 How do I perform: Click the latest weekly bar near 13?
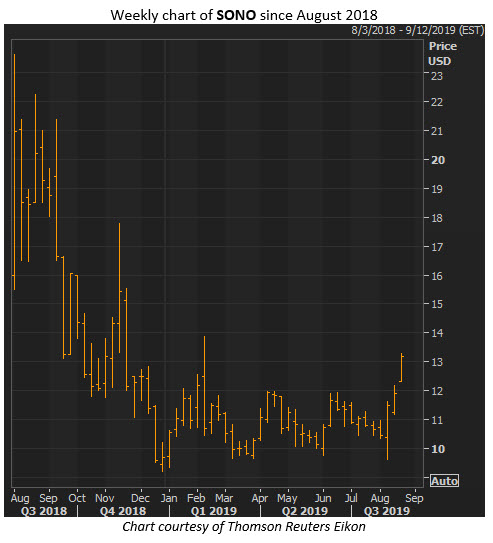(401, 367)
